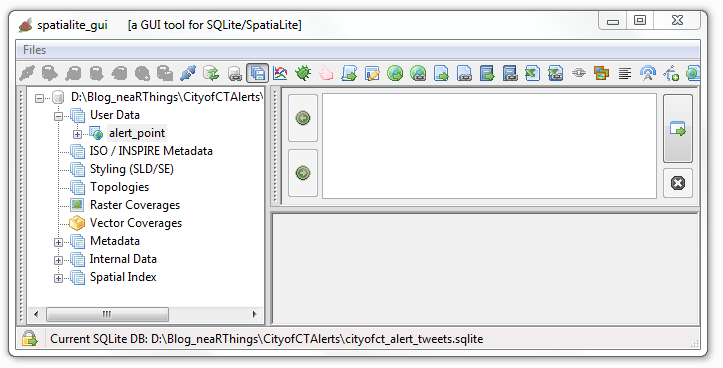Select the alert_point table

coord(137,133)
